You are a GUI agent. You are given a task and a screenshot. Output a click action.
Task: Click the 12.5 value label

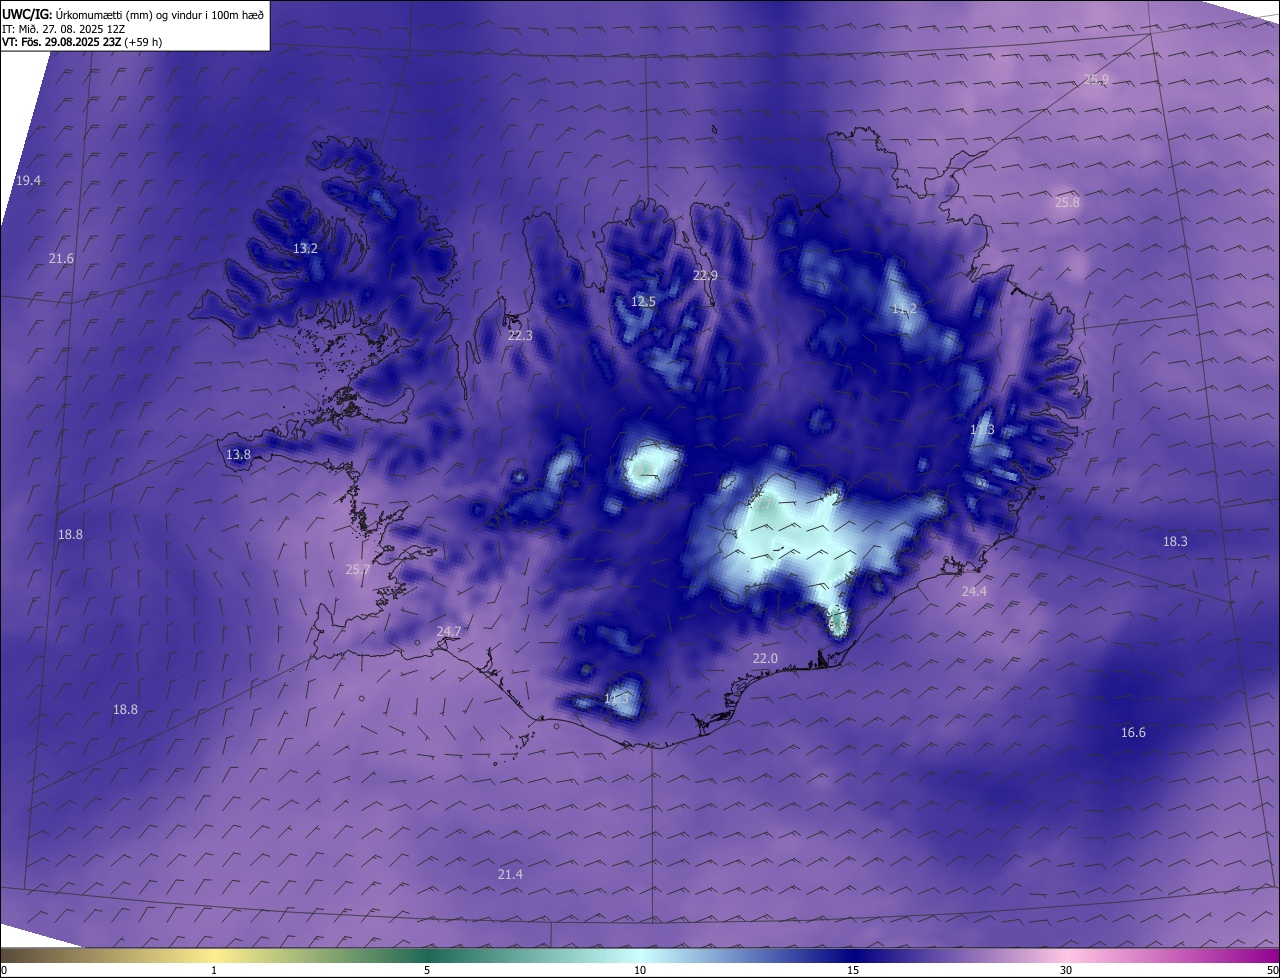643,302
